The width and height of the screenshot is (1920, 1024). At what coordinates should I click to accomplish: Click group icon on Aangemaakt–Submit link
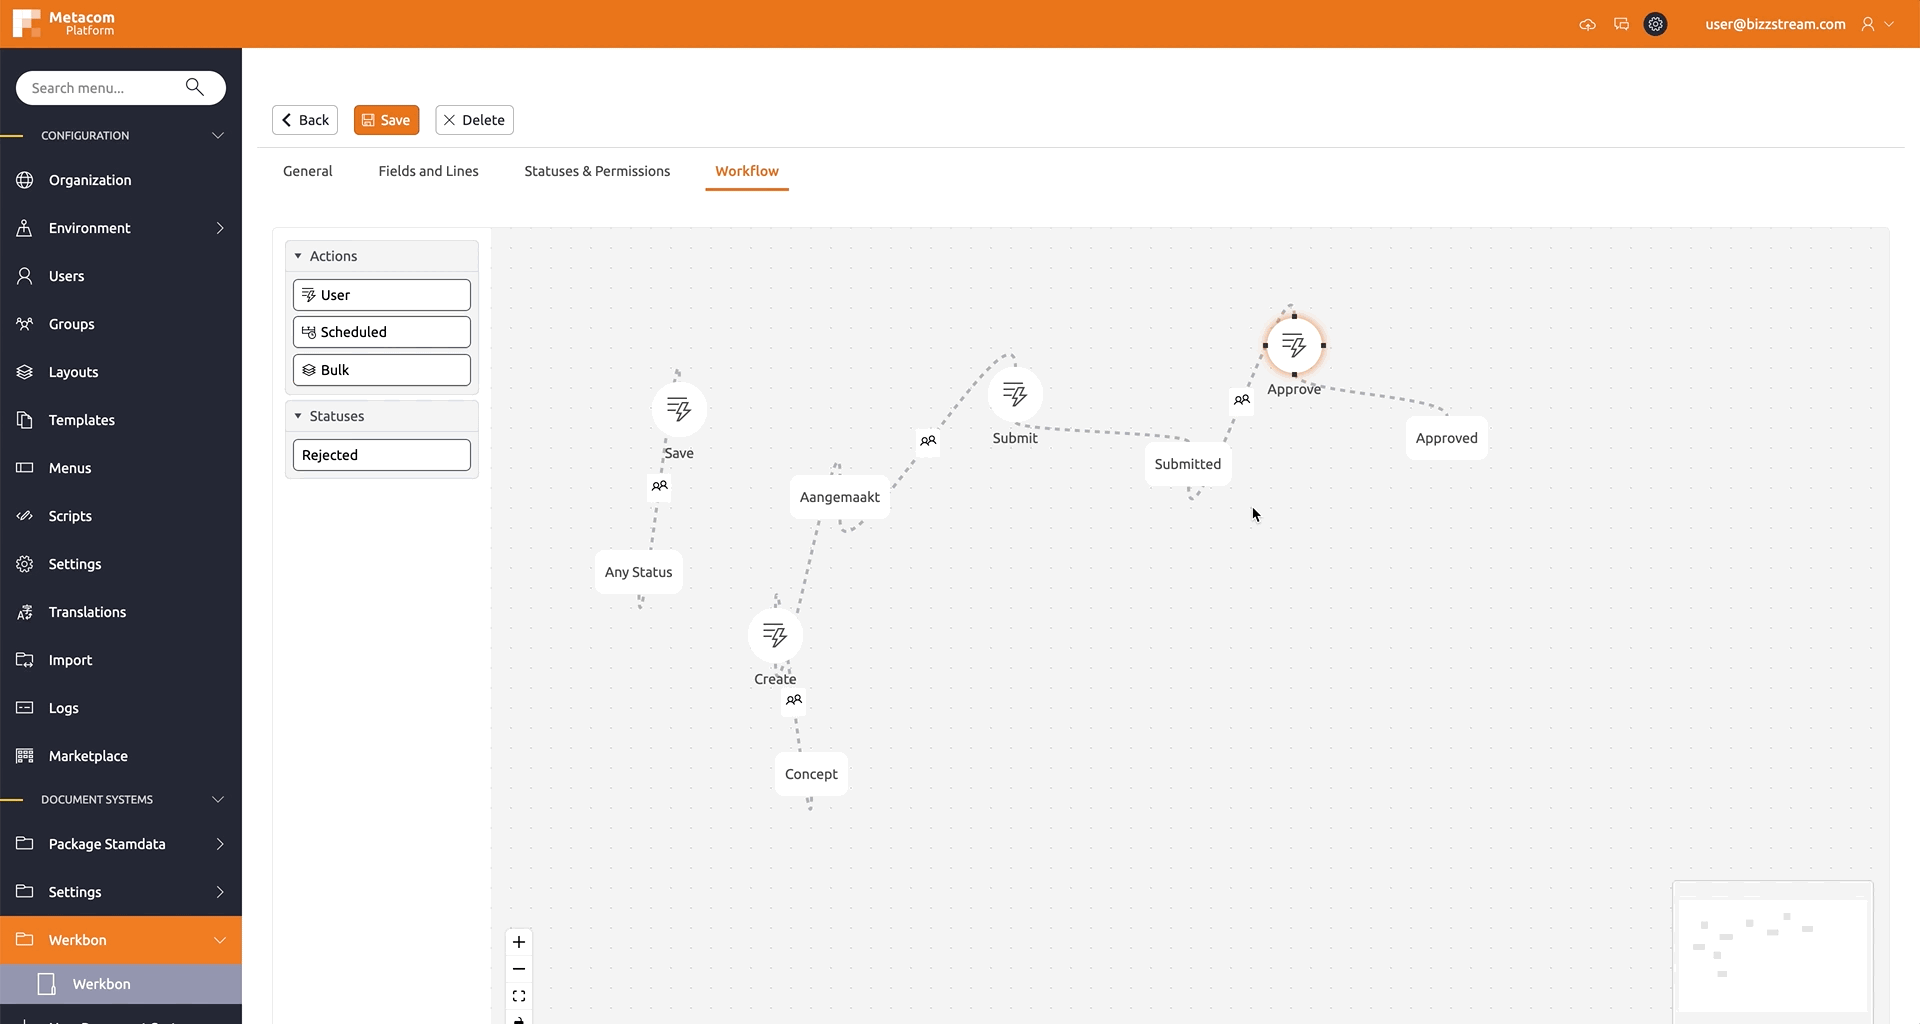pyautogui.click(x=928, y=441)
